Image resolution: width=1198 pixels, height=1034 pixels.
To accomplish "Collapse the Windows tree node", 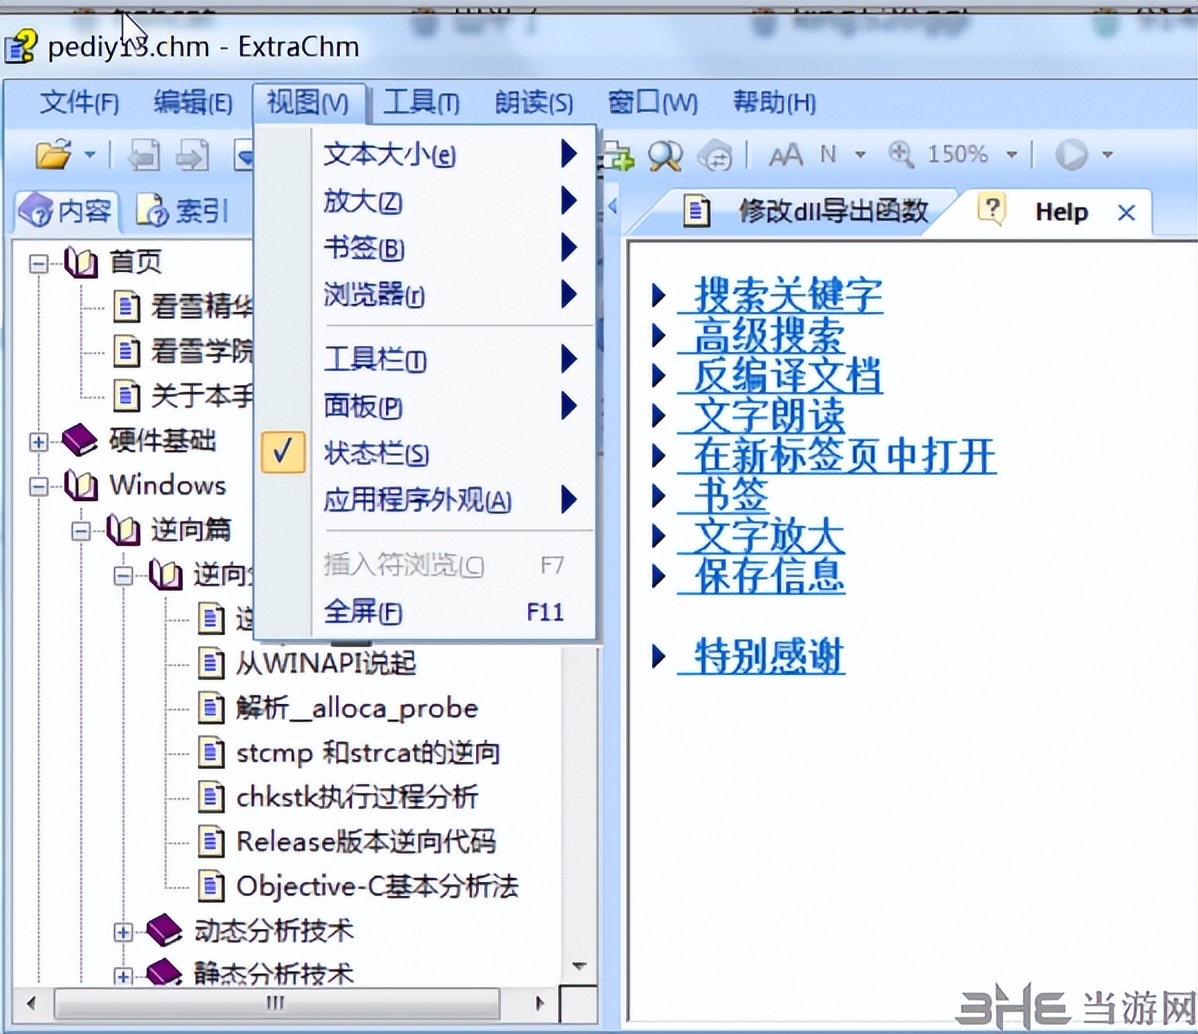I will [x=38, y=487].
